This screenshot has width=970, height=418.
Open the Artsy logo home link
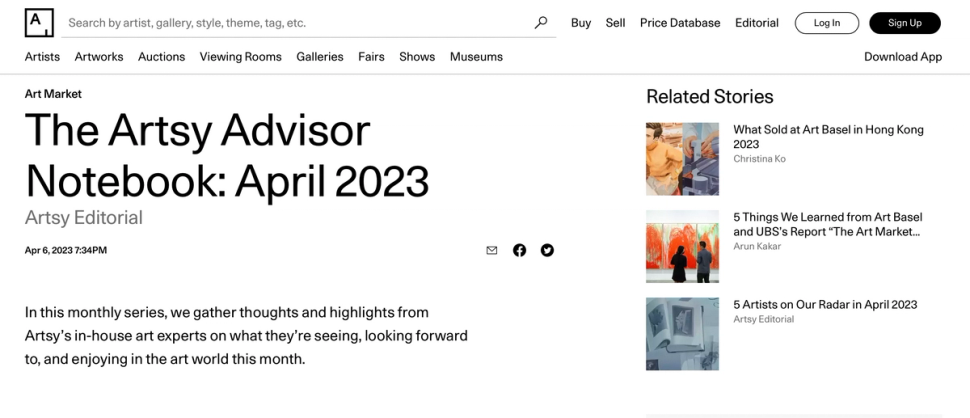(x=39, y=23)
